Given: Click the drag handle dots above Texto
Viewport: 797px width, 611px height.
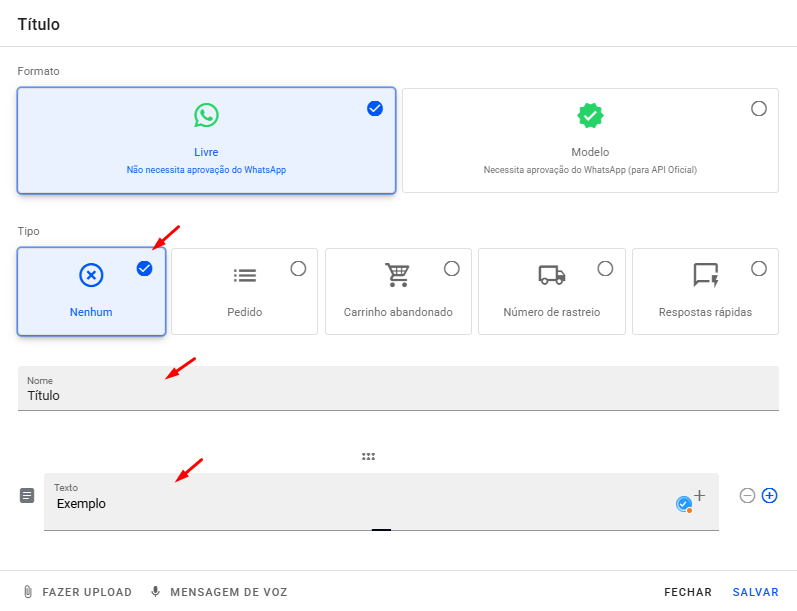Looking at the screenshot, I should pyautogui.click(x=368, y=457).
